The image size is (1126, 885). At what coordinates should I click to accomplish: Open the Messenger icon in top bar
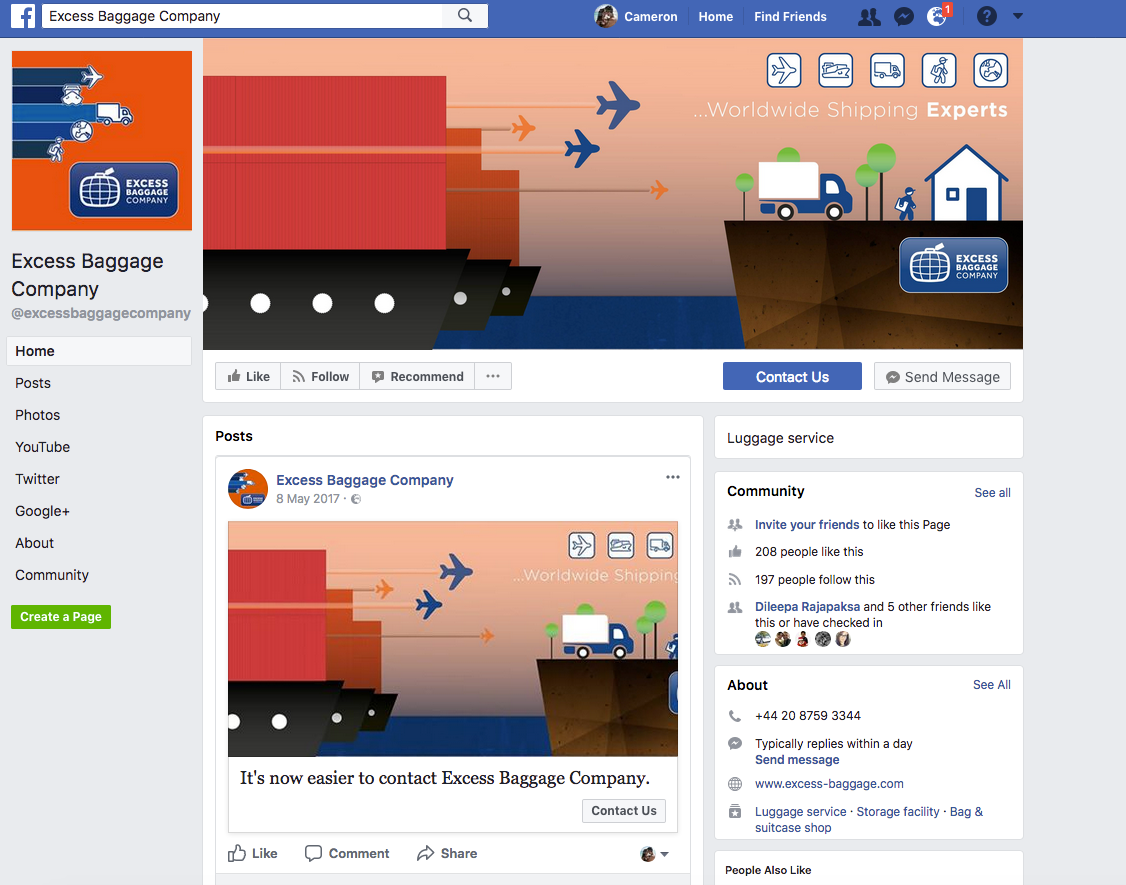tap(903, 17)
